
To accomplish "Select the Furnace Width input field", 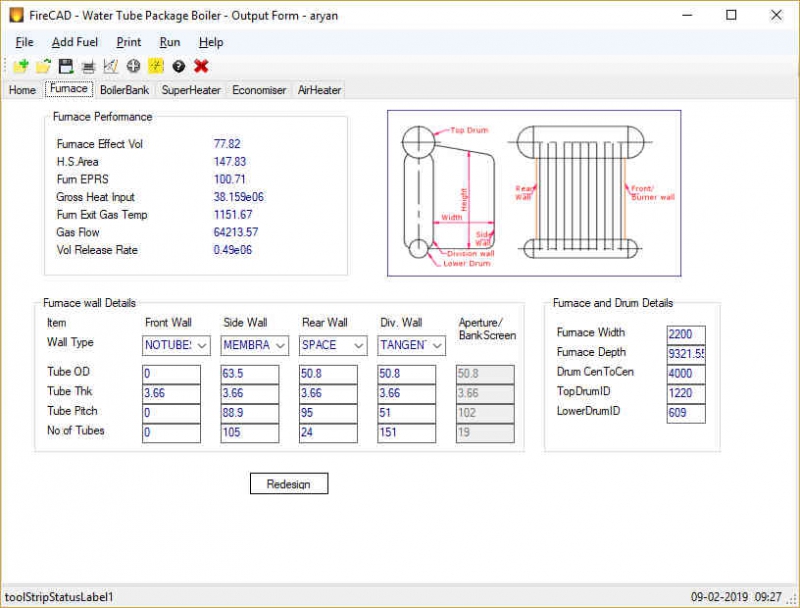I will coord(686,334).
